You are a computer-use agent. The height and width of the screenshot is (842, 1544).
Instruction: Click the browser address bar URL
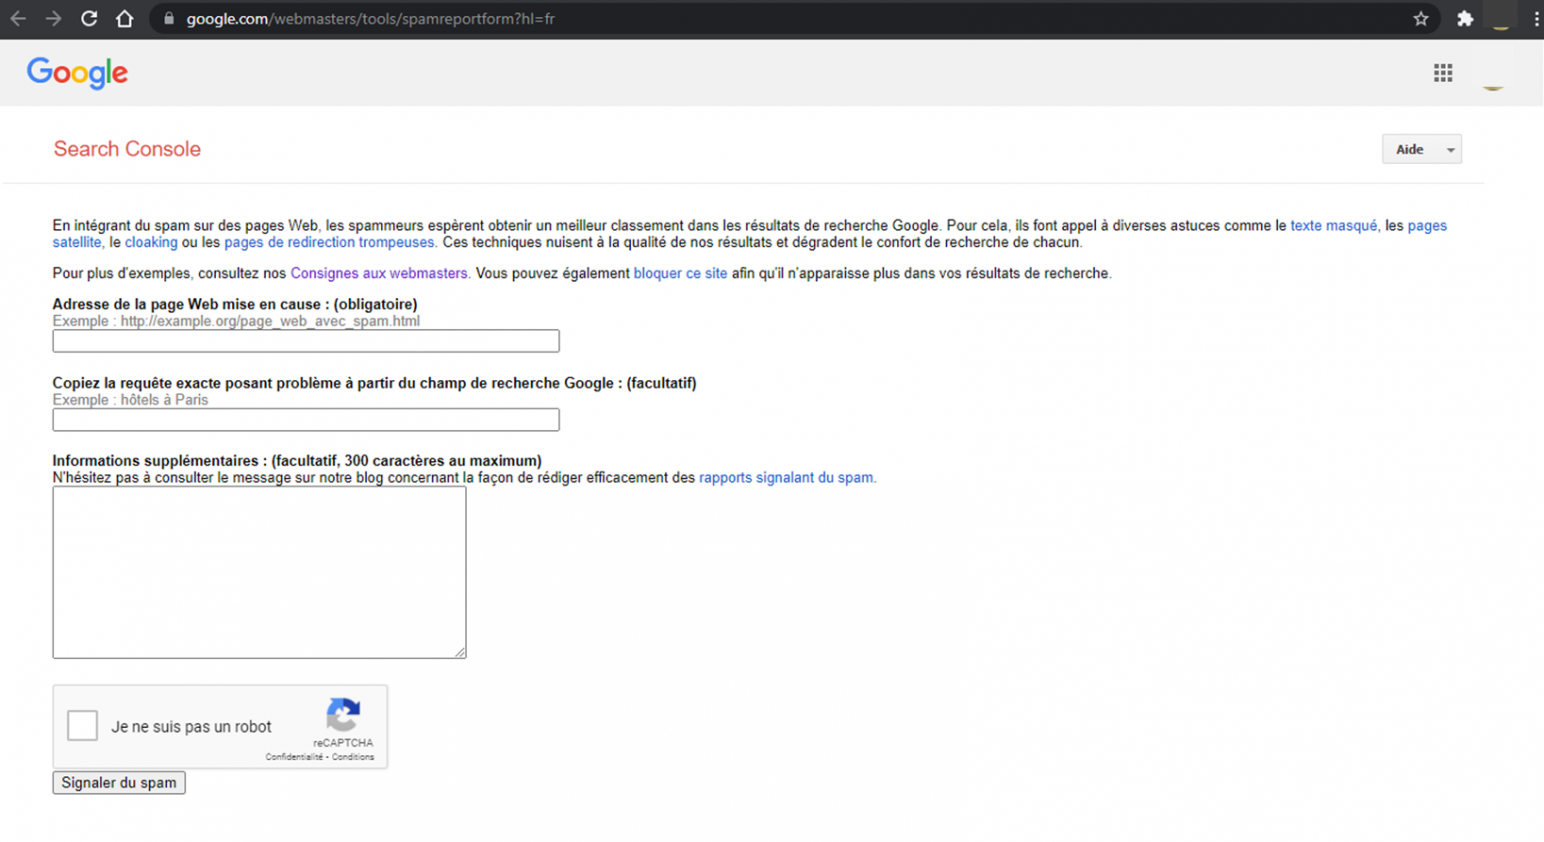click(370, 19)
